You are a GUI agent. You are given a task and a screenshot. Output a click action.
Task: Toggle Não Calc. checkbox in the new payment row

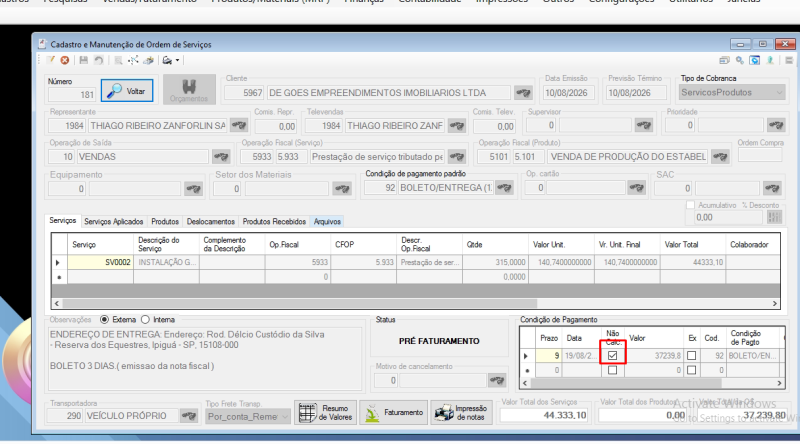(x=612, y=370)
